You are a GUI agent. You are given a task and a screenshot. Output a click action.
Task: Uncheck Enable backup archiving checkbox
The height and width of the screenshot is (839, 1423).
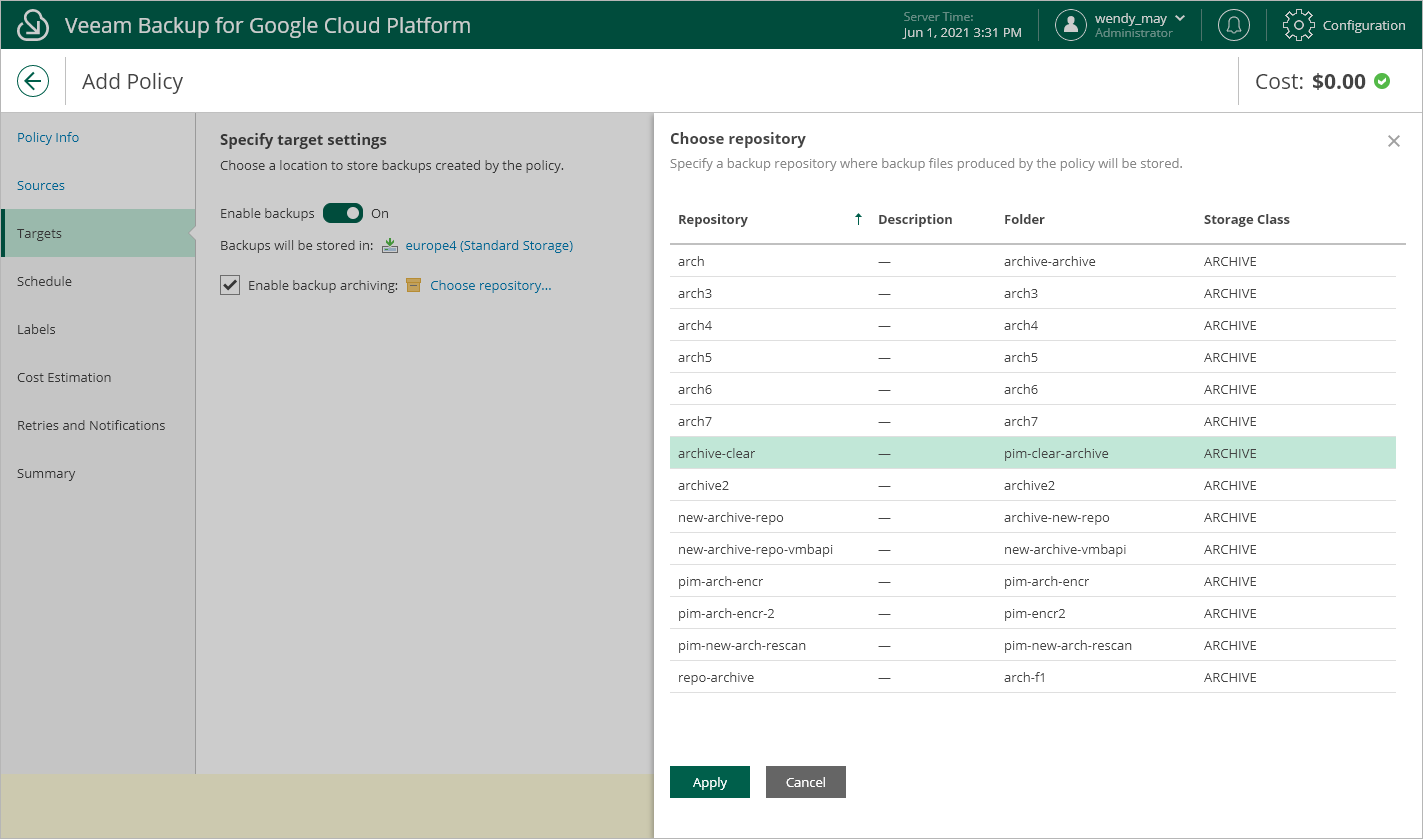[230, 285]
